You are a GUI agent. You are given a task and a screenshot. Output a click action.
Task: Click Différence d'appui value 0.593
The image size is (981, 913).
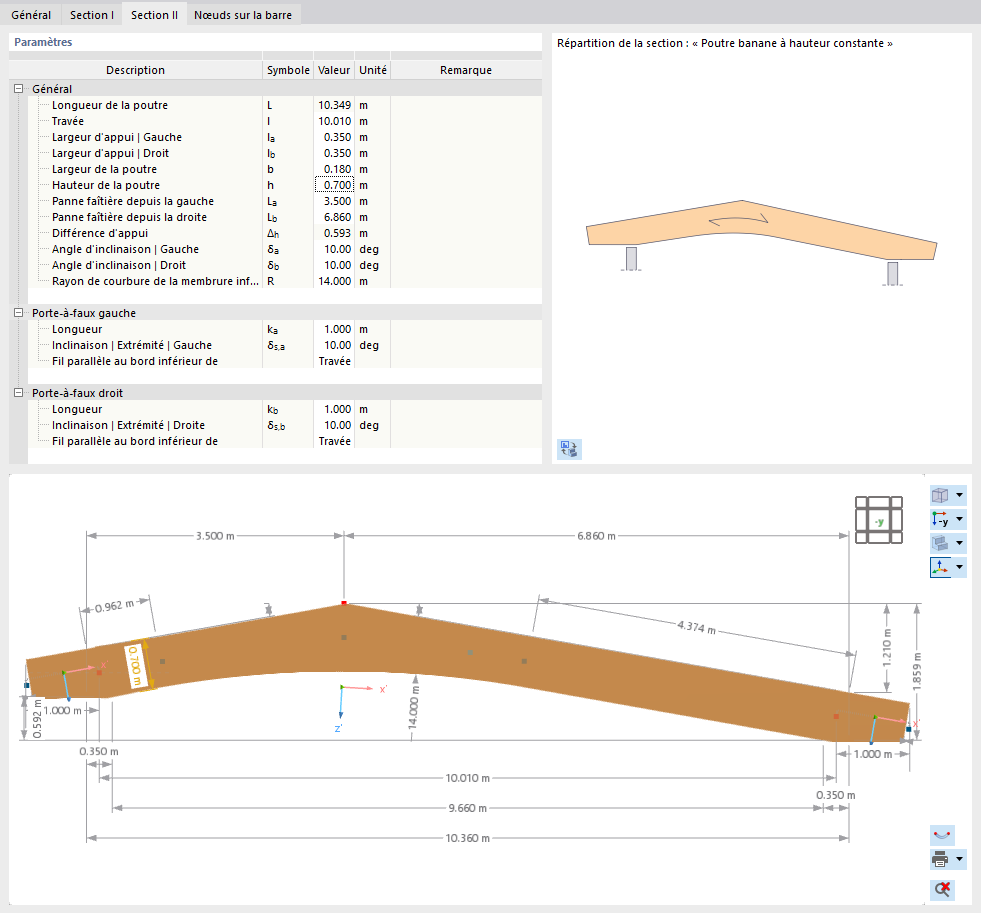[x=334, y=233]
